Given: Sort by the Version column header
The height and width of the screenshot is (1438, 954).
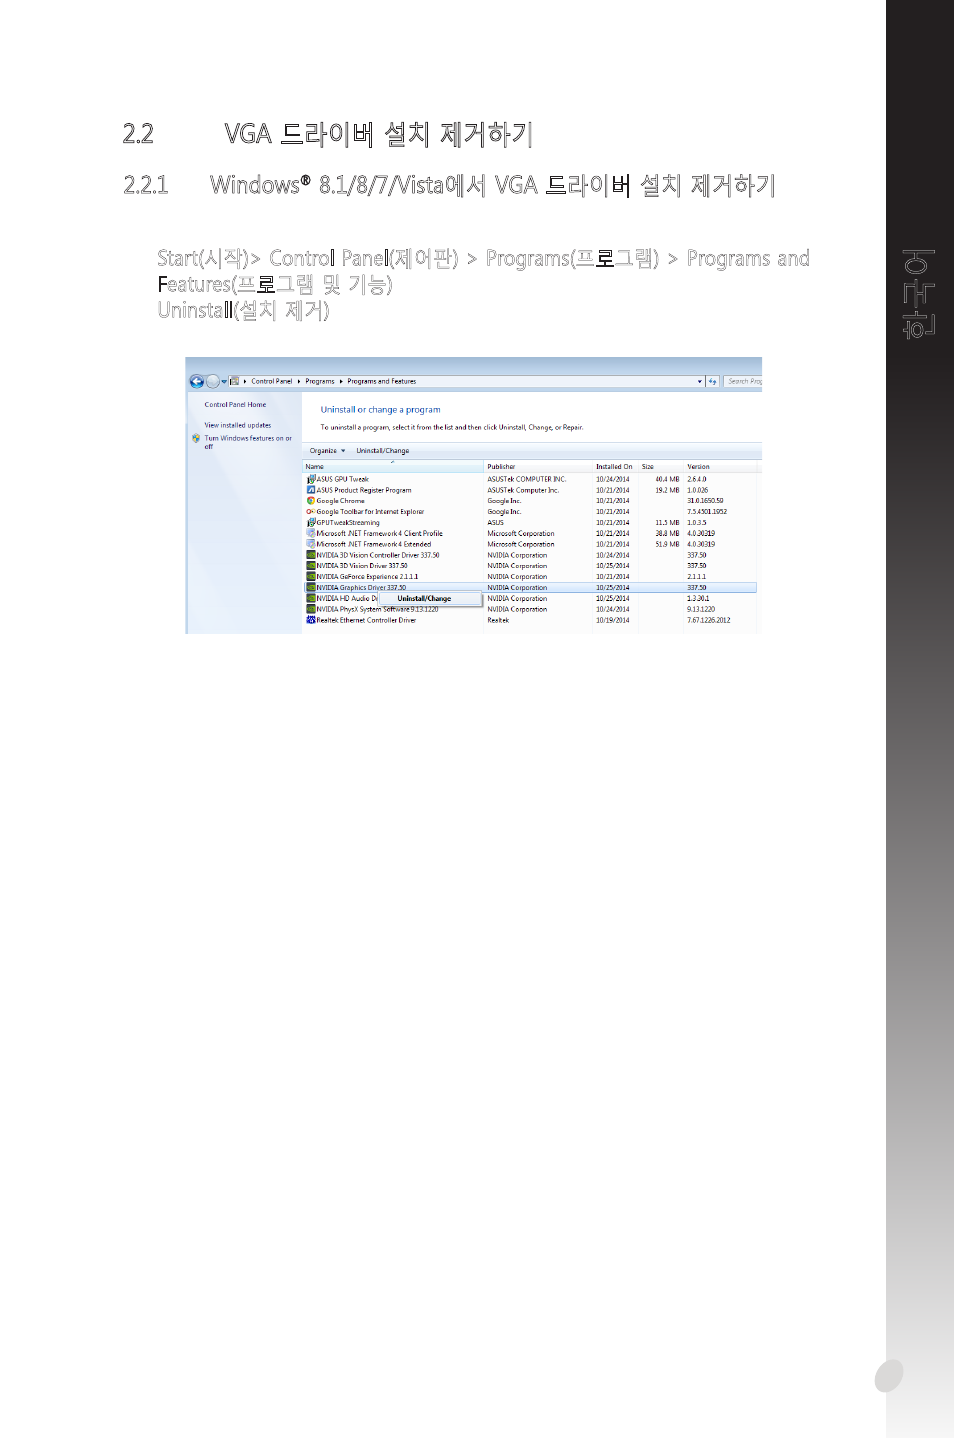Looking at the screenshot, I should 720,467.
